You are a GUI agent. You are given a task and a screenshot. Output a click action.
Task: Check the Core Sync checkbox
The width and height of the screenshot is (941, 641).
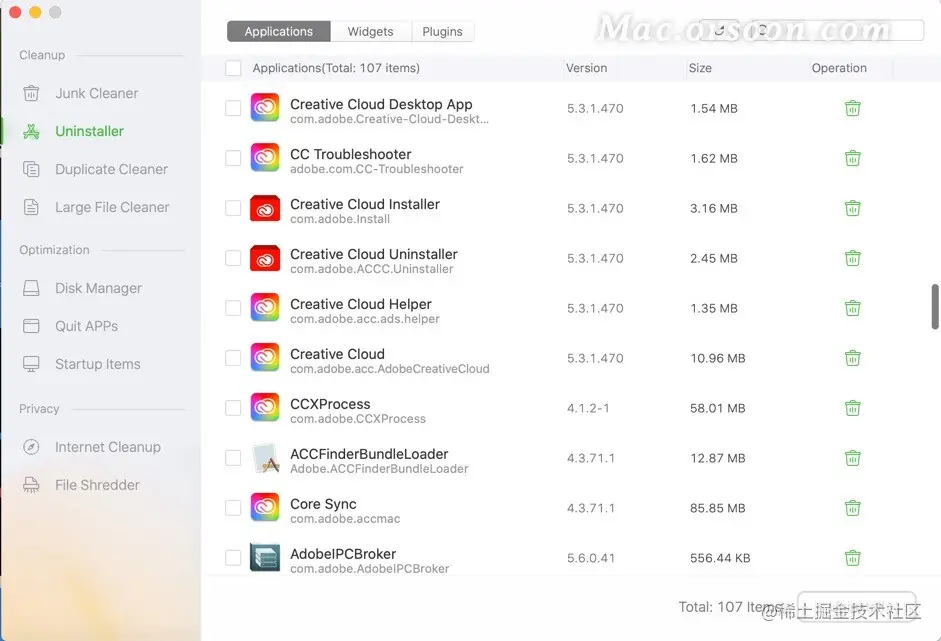(233, 508)
